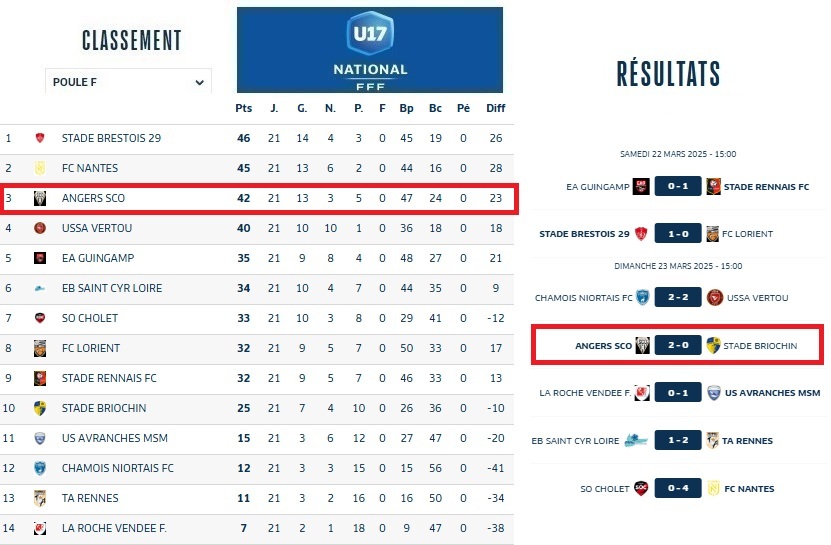The height and width of the screenshot is (545, 831).
Task: Open the U17 National FFF banner
Action: click(x=370, y=50)
